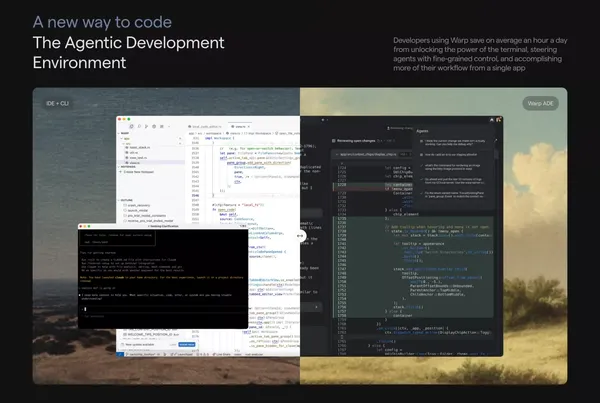Open agent task about fixing return variant name
Image resolution: width=600 pixels, height=403 pixels.
pos(452,194)
